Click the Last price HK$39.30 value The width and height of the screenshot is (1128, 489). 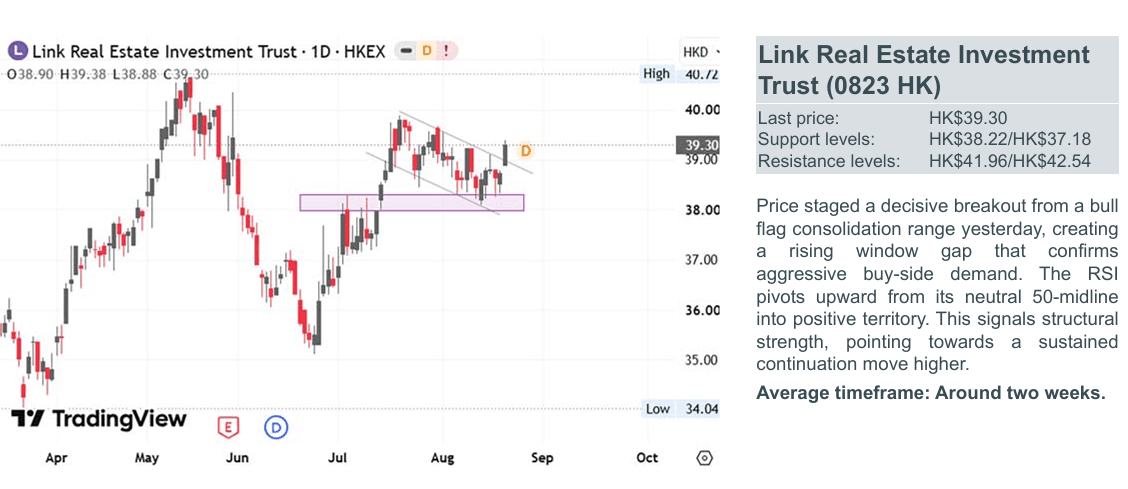(968, 119)
